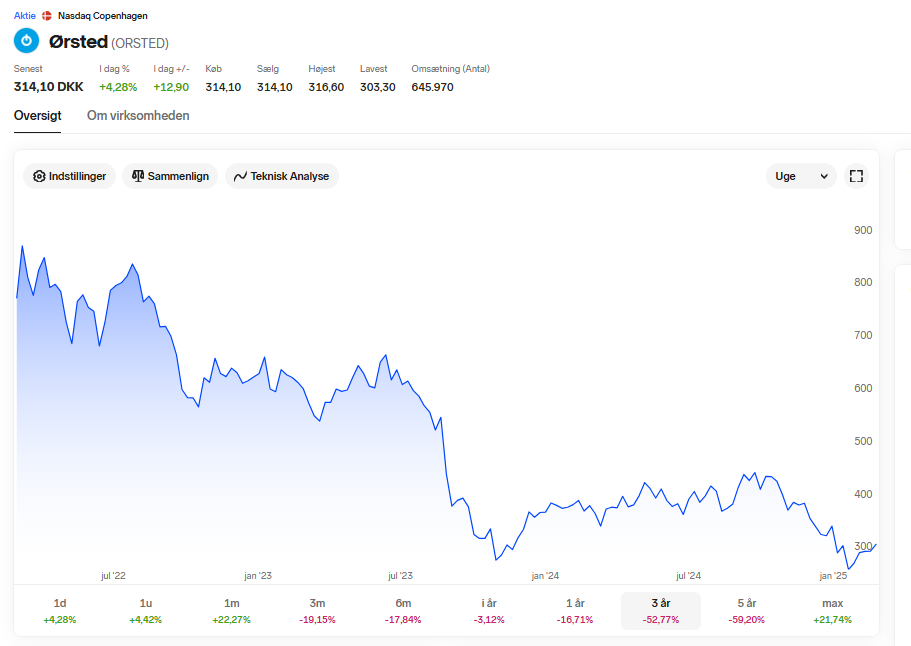The height and width of the screenshot is (646, 911).
Task: Select the 6m time range
Action: click(403, 611)
